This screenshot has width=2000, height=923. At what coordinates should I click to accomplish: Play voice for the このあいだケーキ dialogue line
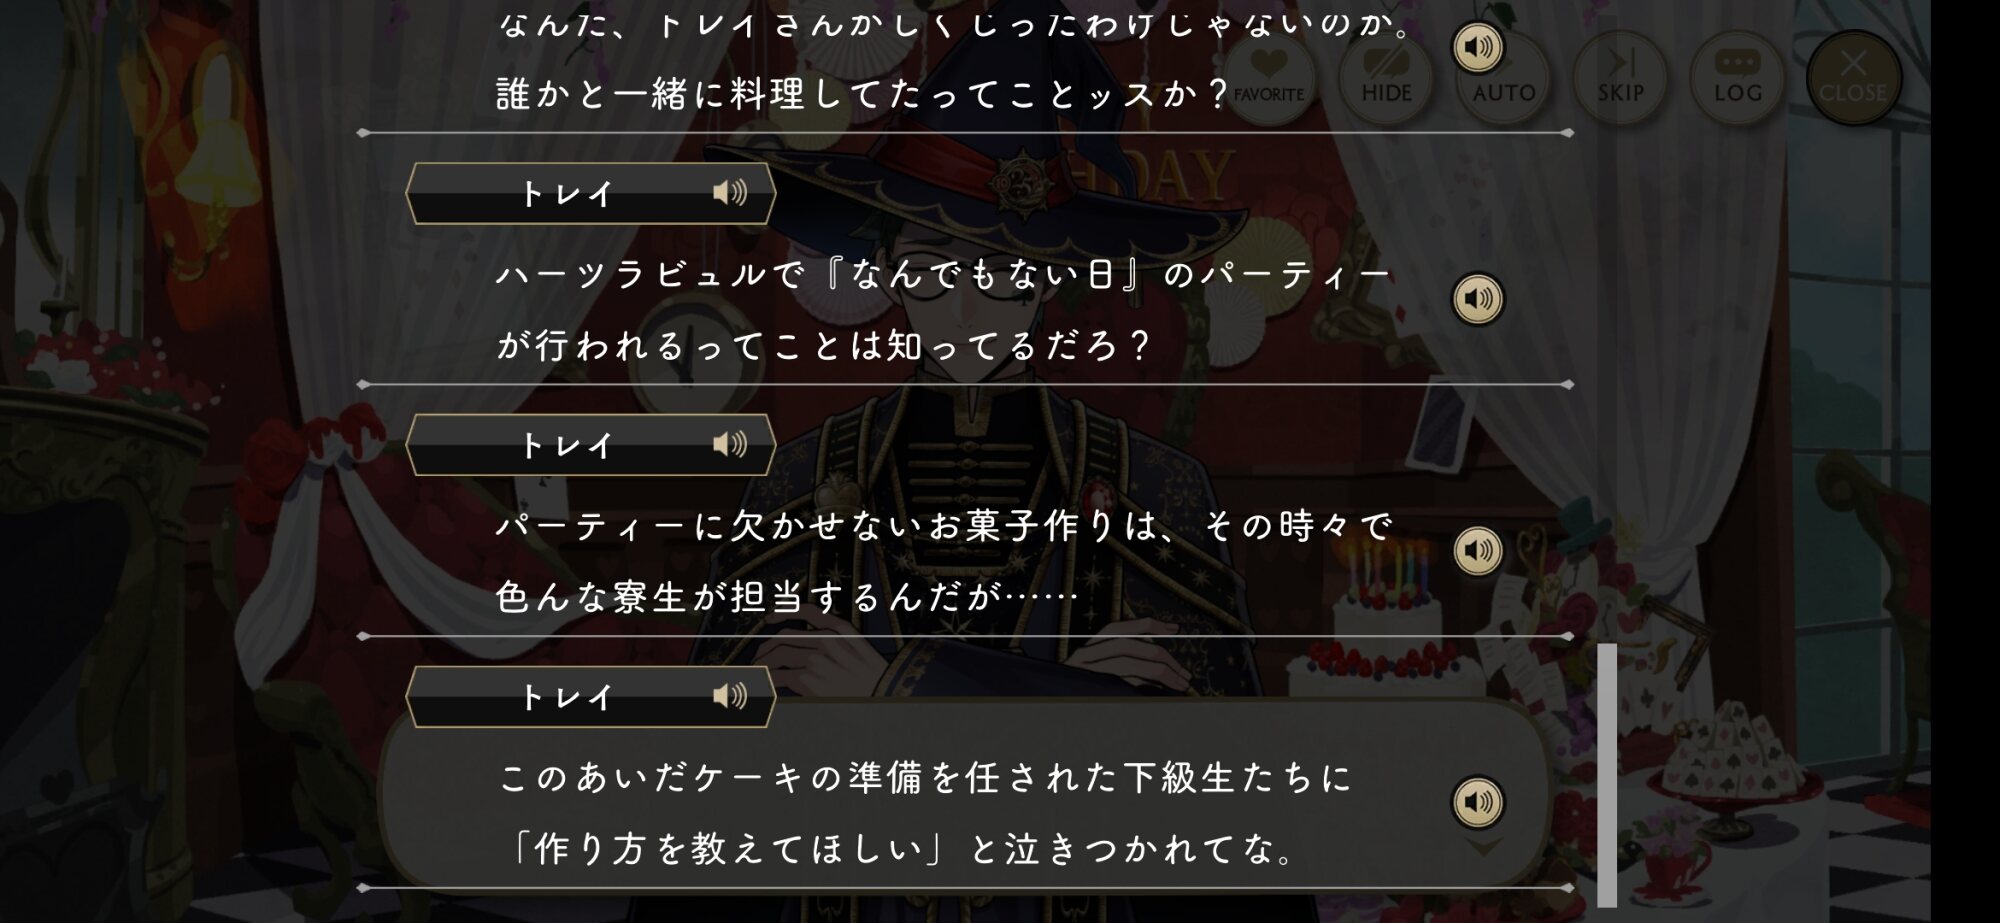point(1478,802)
